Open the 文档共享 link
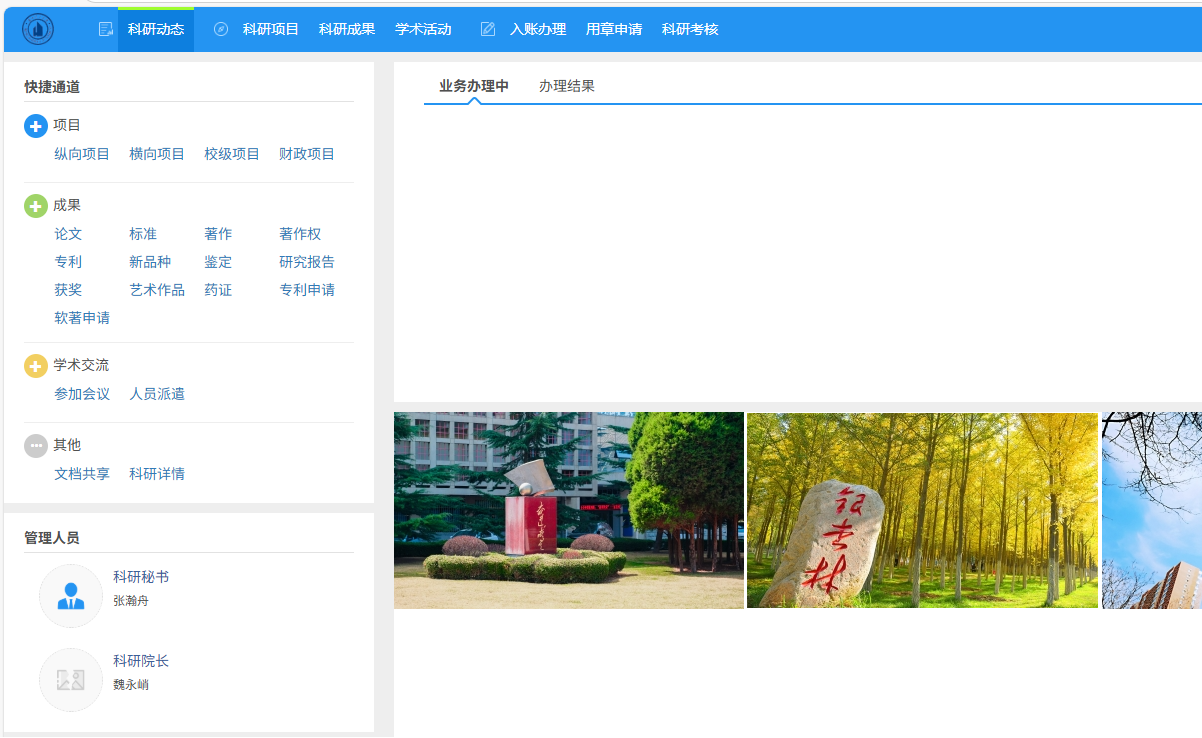 pos(82,474)
